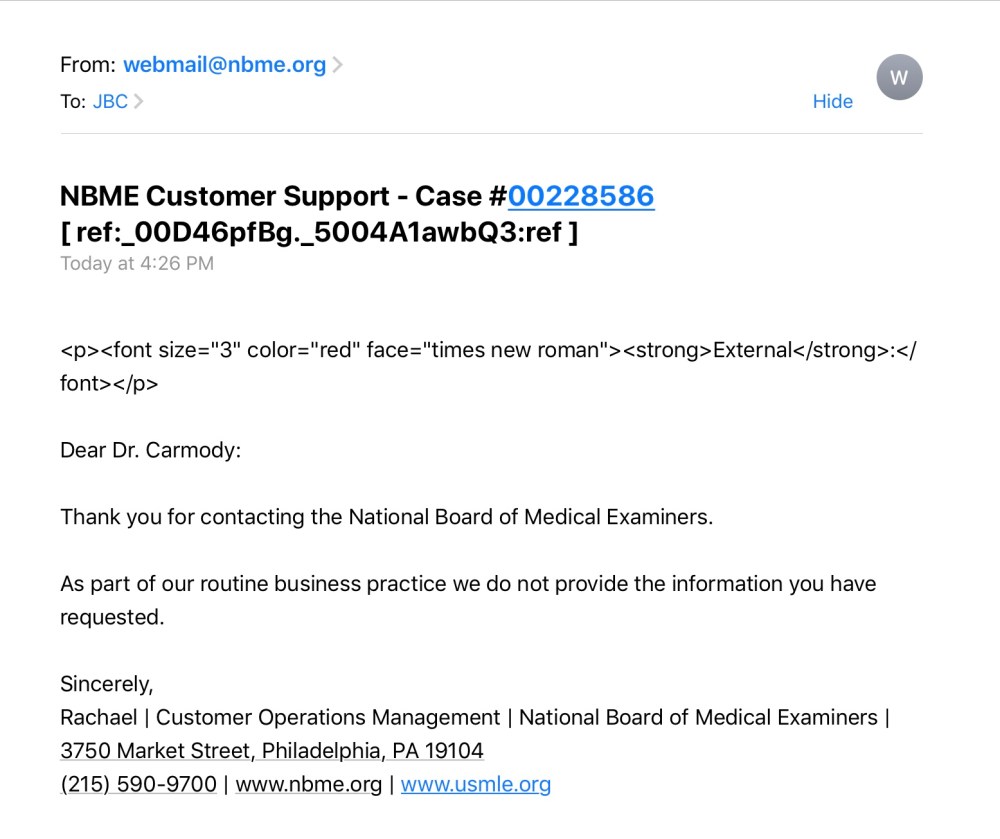Open the www.usmle.org link
The image size is (1000, 839).
pyautogui.click(x=475, y=784)
